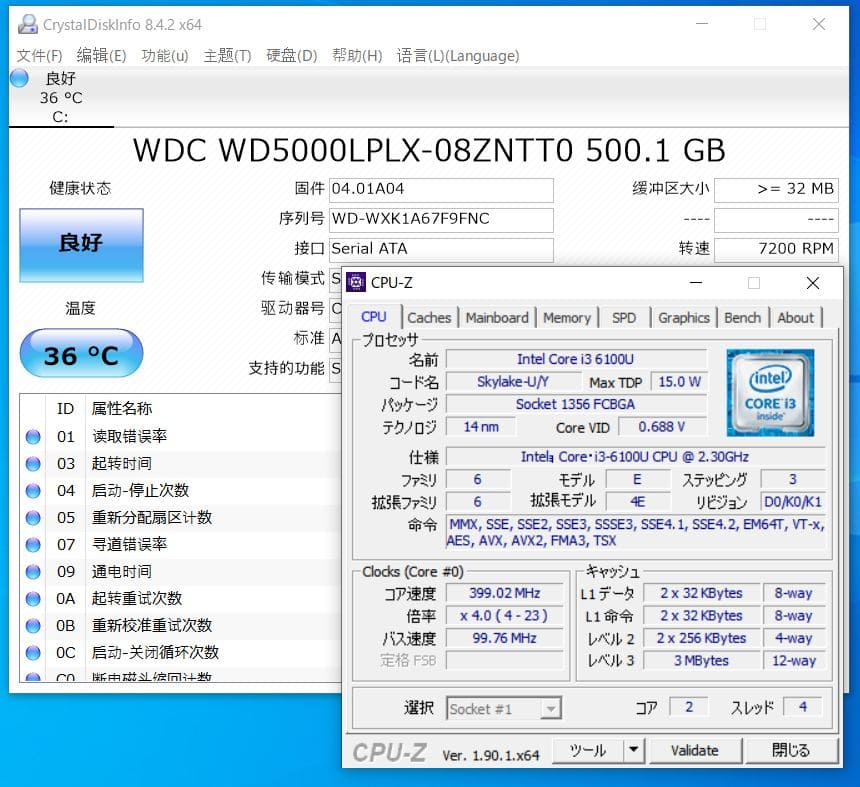This screenshot has width=860, height=787.
Task: Switch to the SPD tab
Action: click(x=624, y=318)
